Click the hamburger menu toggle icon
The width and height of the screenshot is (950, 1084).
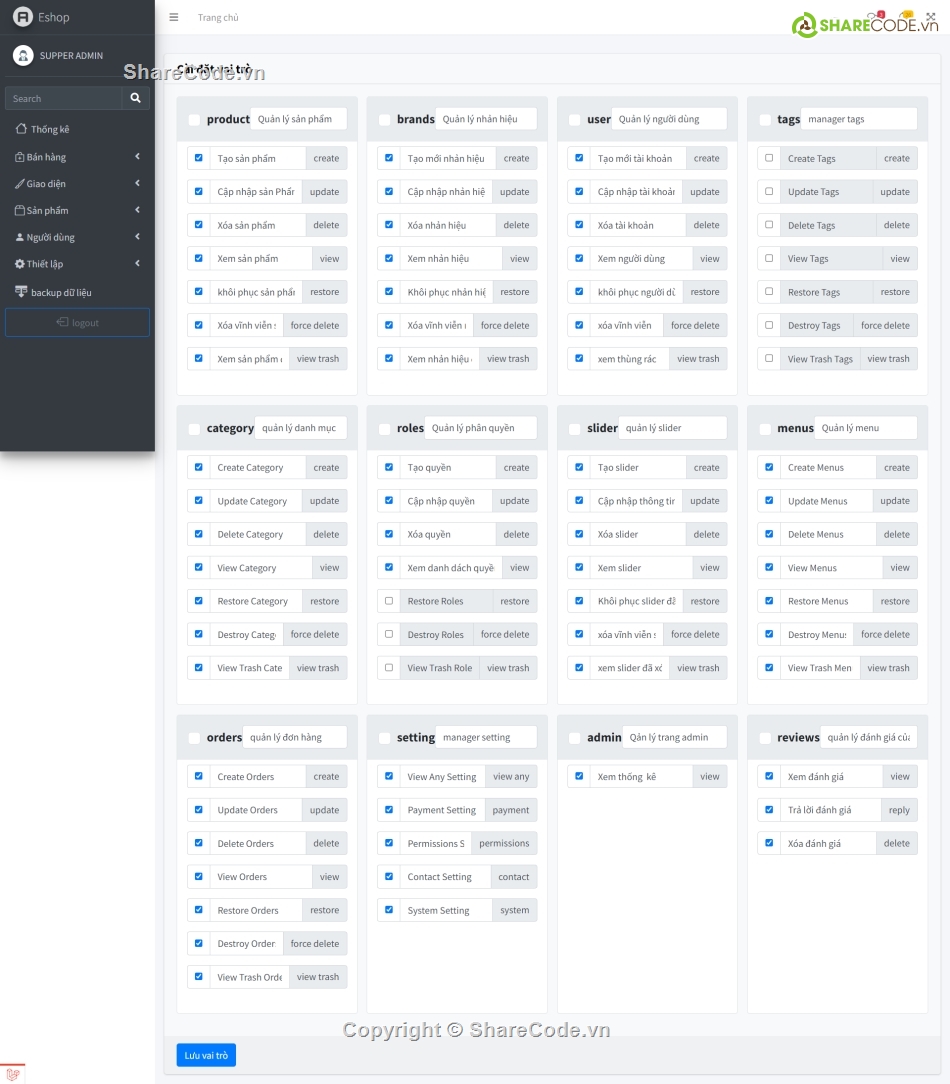coord(174,17)
